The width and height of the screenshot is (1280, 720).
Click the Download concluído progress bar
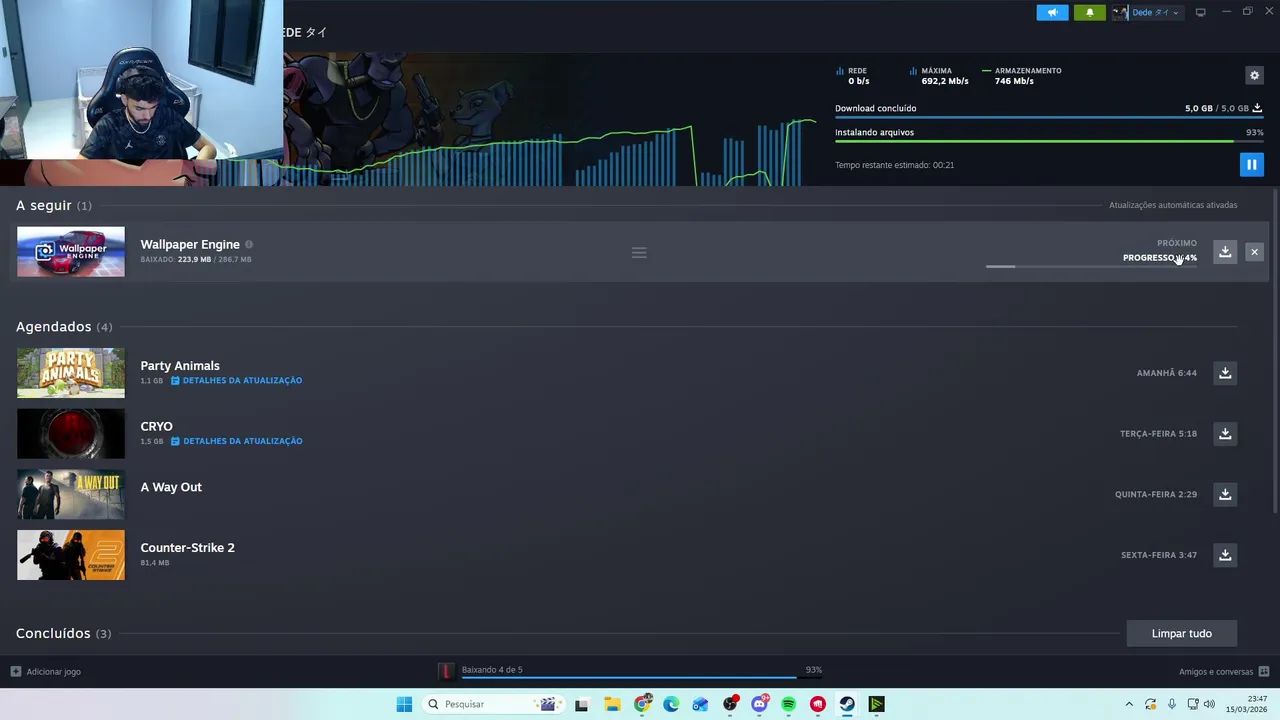click(1048, 118)
